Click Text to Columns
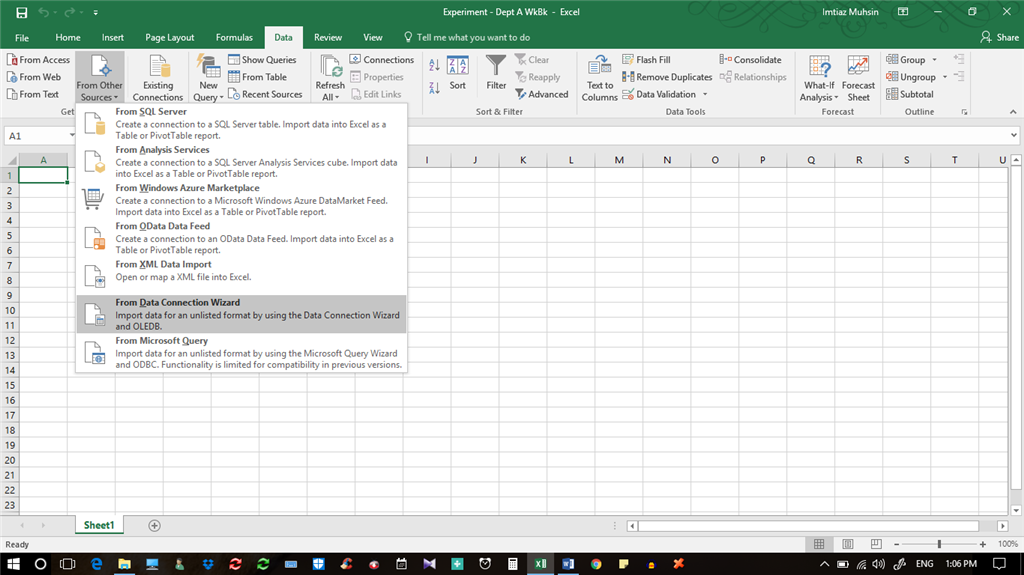Image resolution: width=1024 pixels, height=575 pixels. 600,78
